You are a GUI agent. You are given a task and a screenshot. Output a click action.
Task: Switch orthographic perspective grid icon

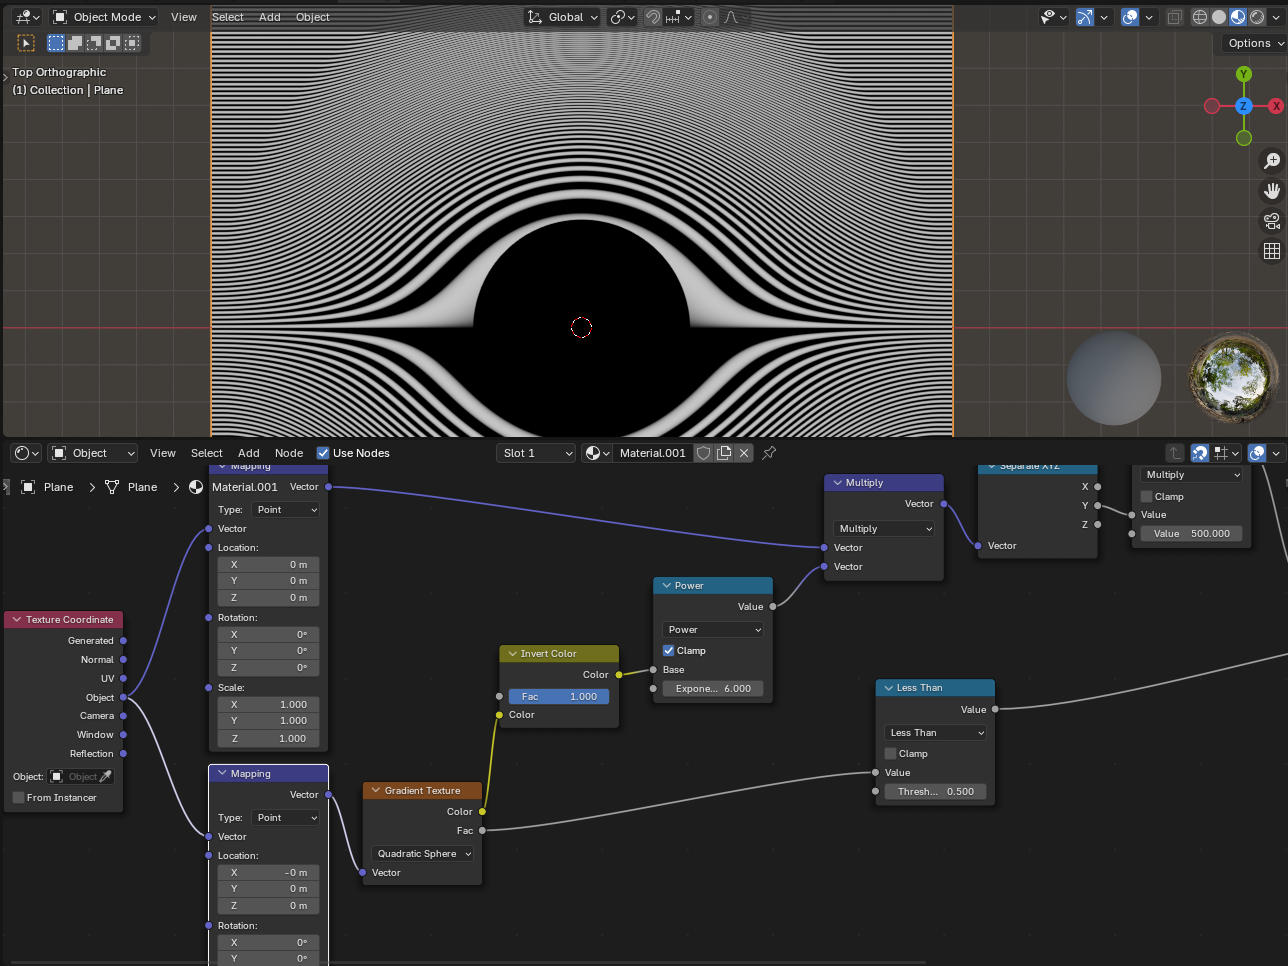[x=1272, y=251]
